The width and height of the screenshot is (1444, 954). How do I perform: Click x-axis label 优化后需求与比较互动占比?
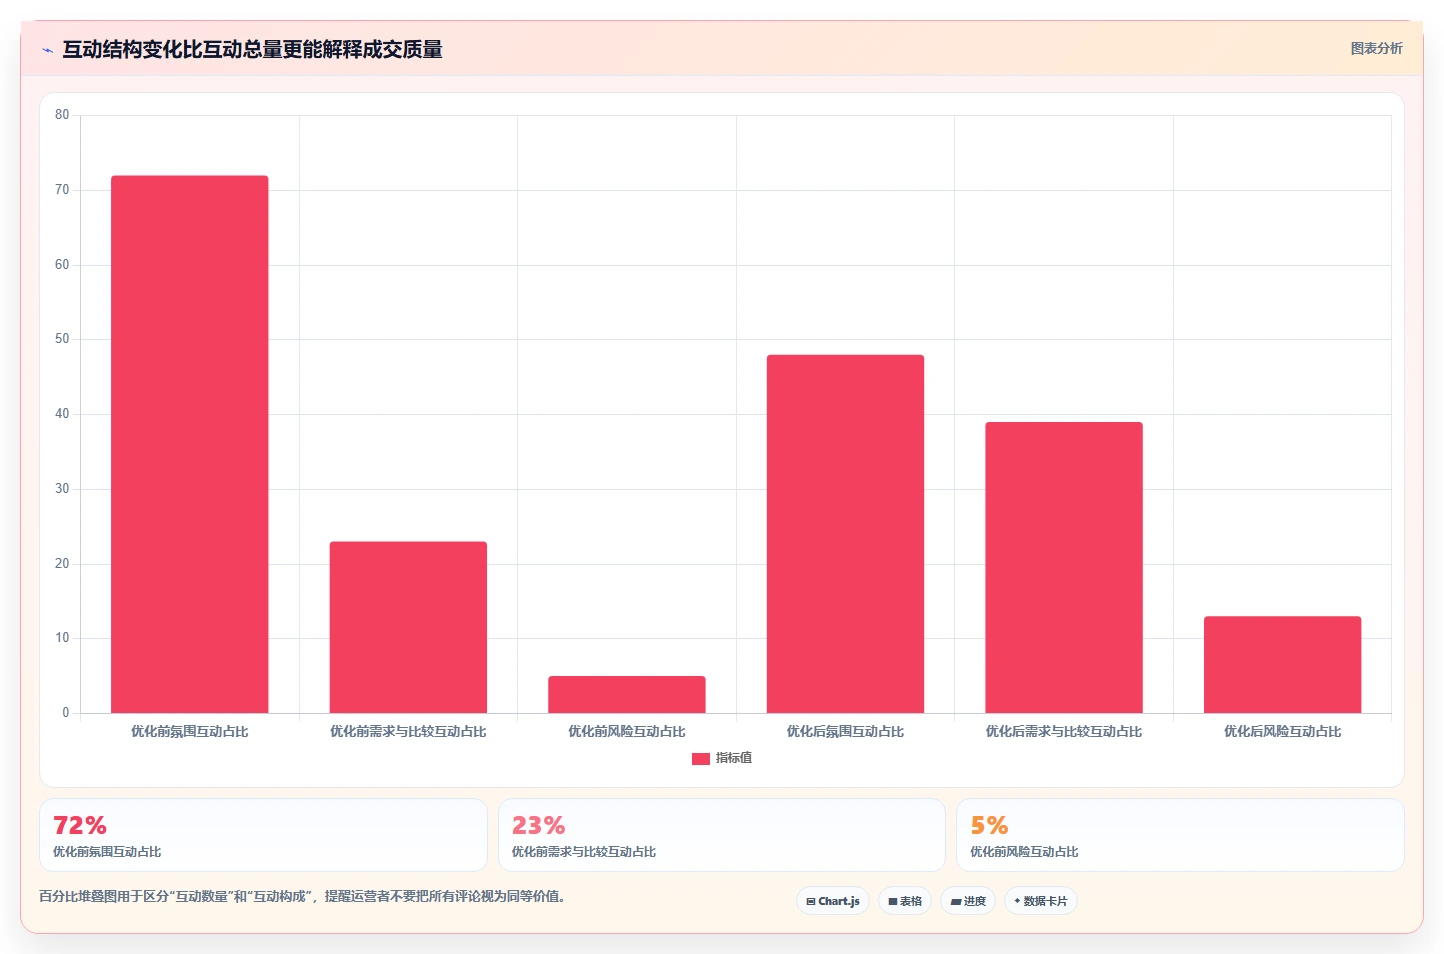[1064, 732]
